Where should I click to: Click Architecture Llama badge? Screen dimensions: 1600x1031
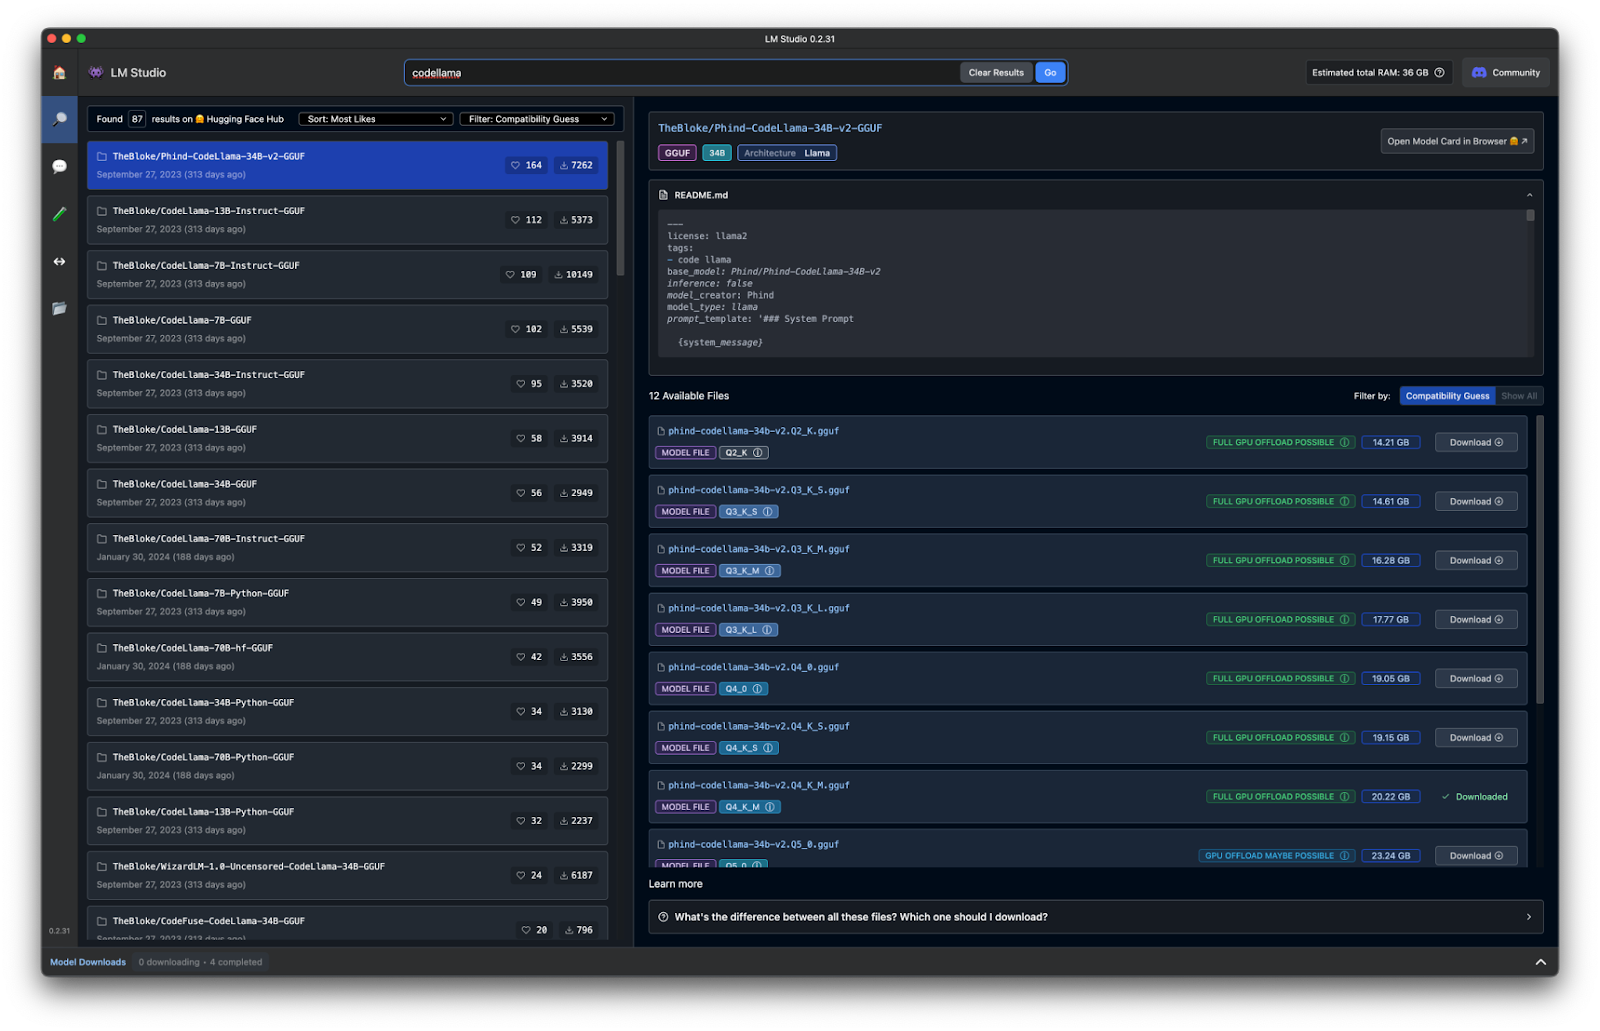[x=787, y=153]
